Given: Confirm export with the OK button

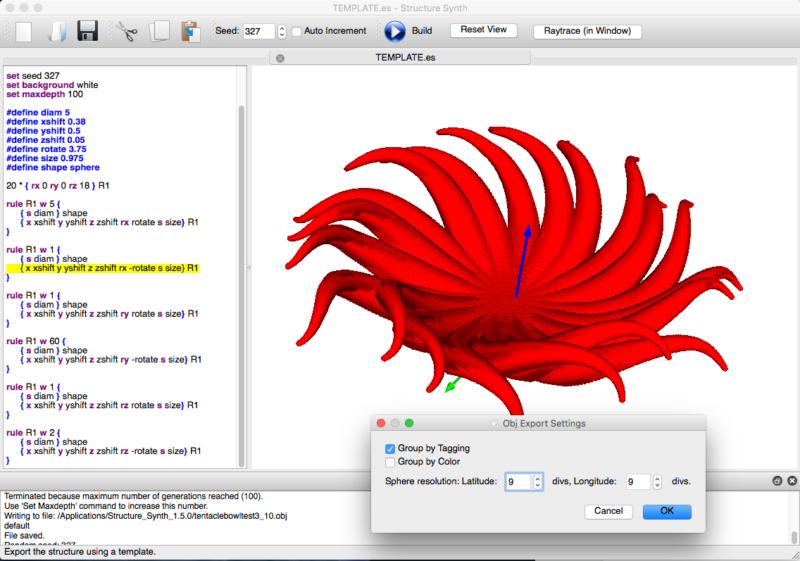Looking at the screenshot, I should click(x=667, y=511).
